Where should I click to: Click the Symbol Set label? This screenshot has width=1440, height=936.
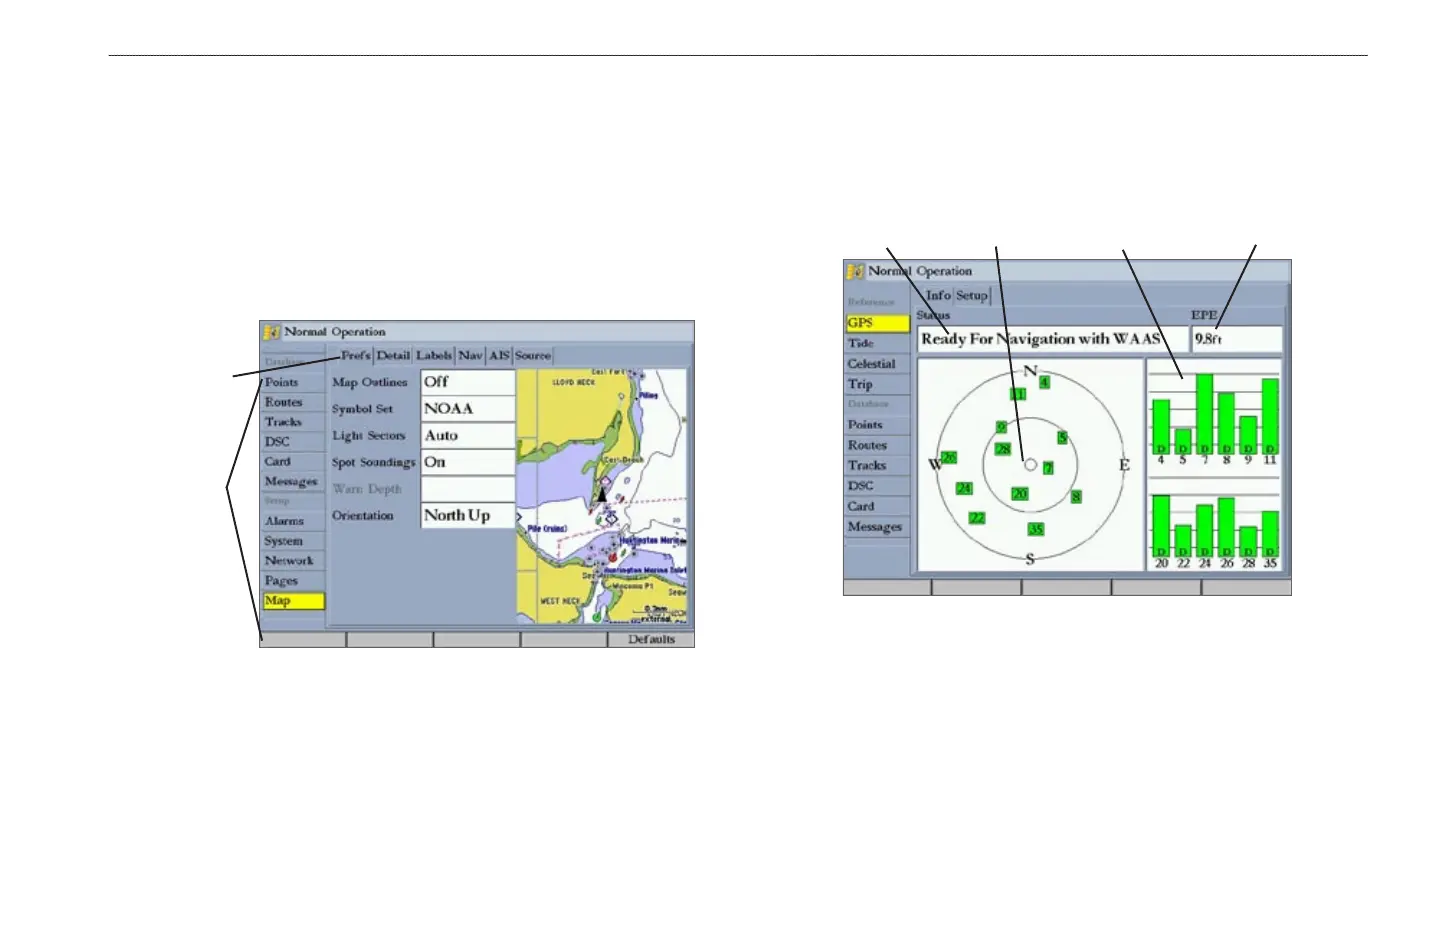click(362, 409)
